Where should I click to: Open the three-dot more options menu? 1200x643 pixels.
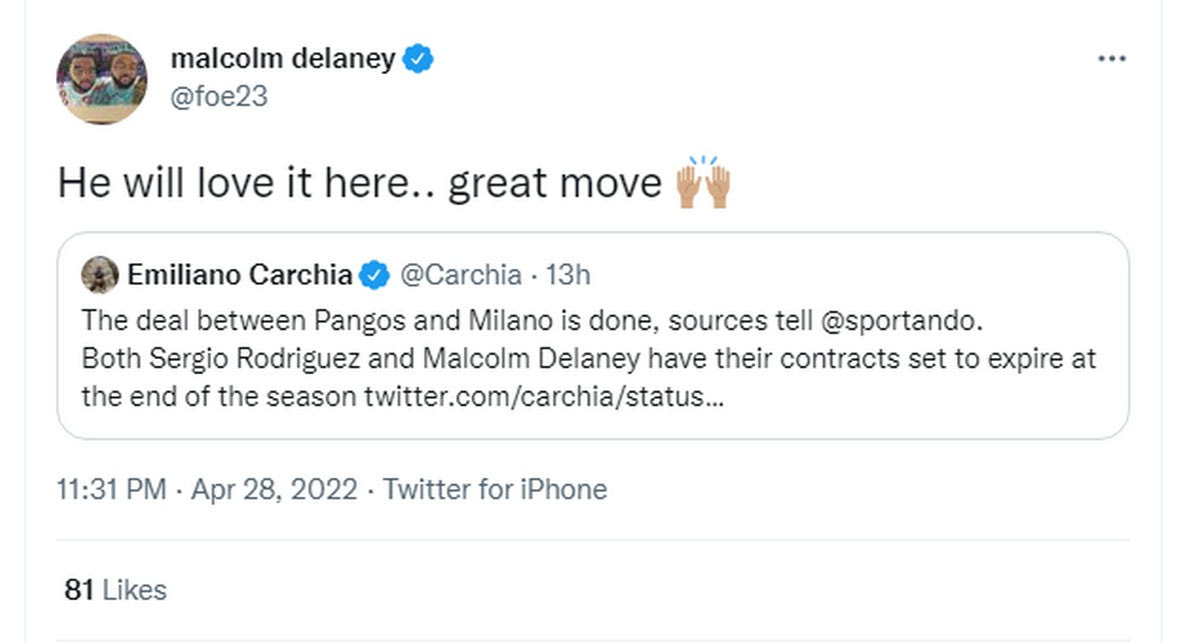[1111, 60]
